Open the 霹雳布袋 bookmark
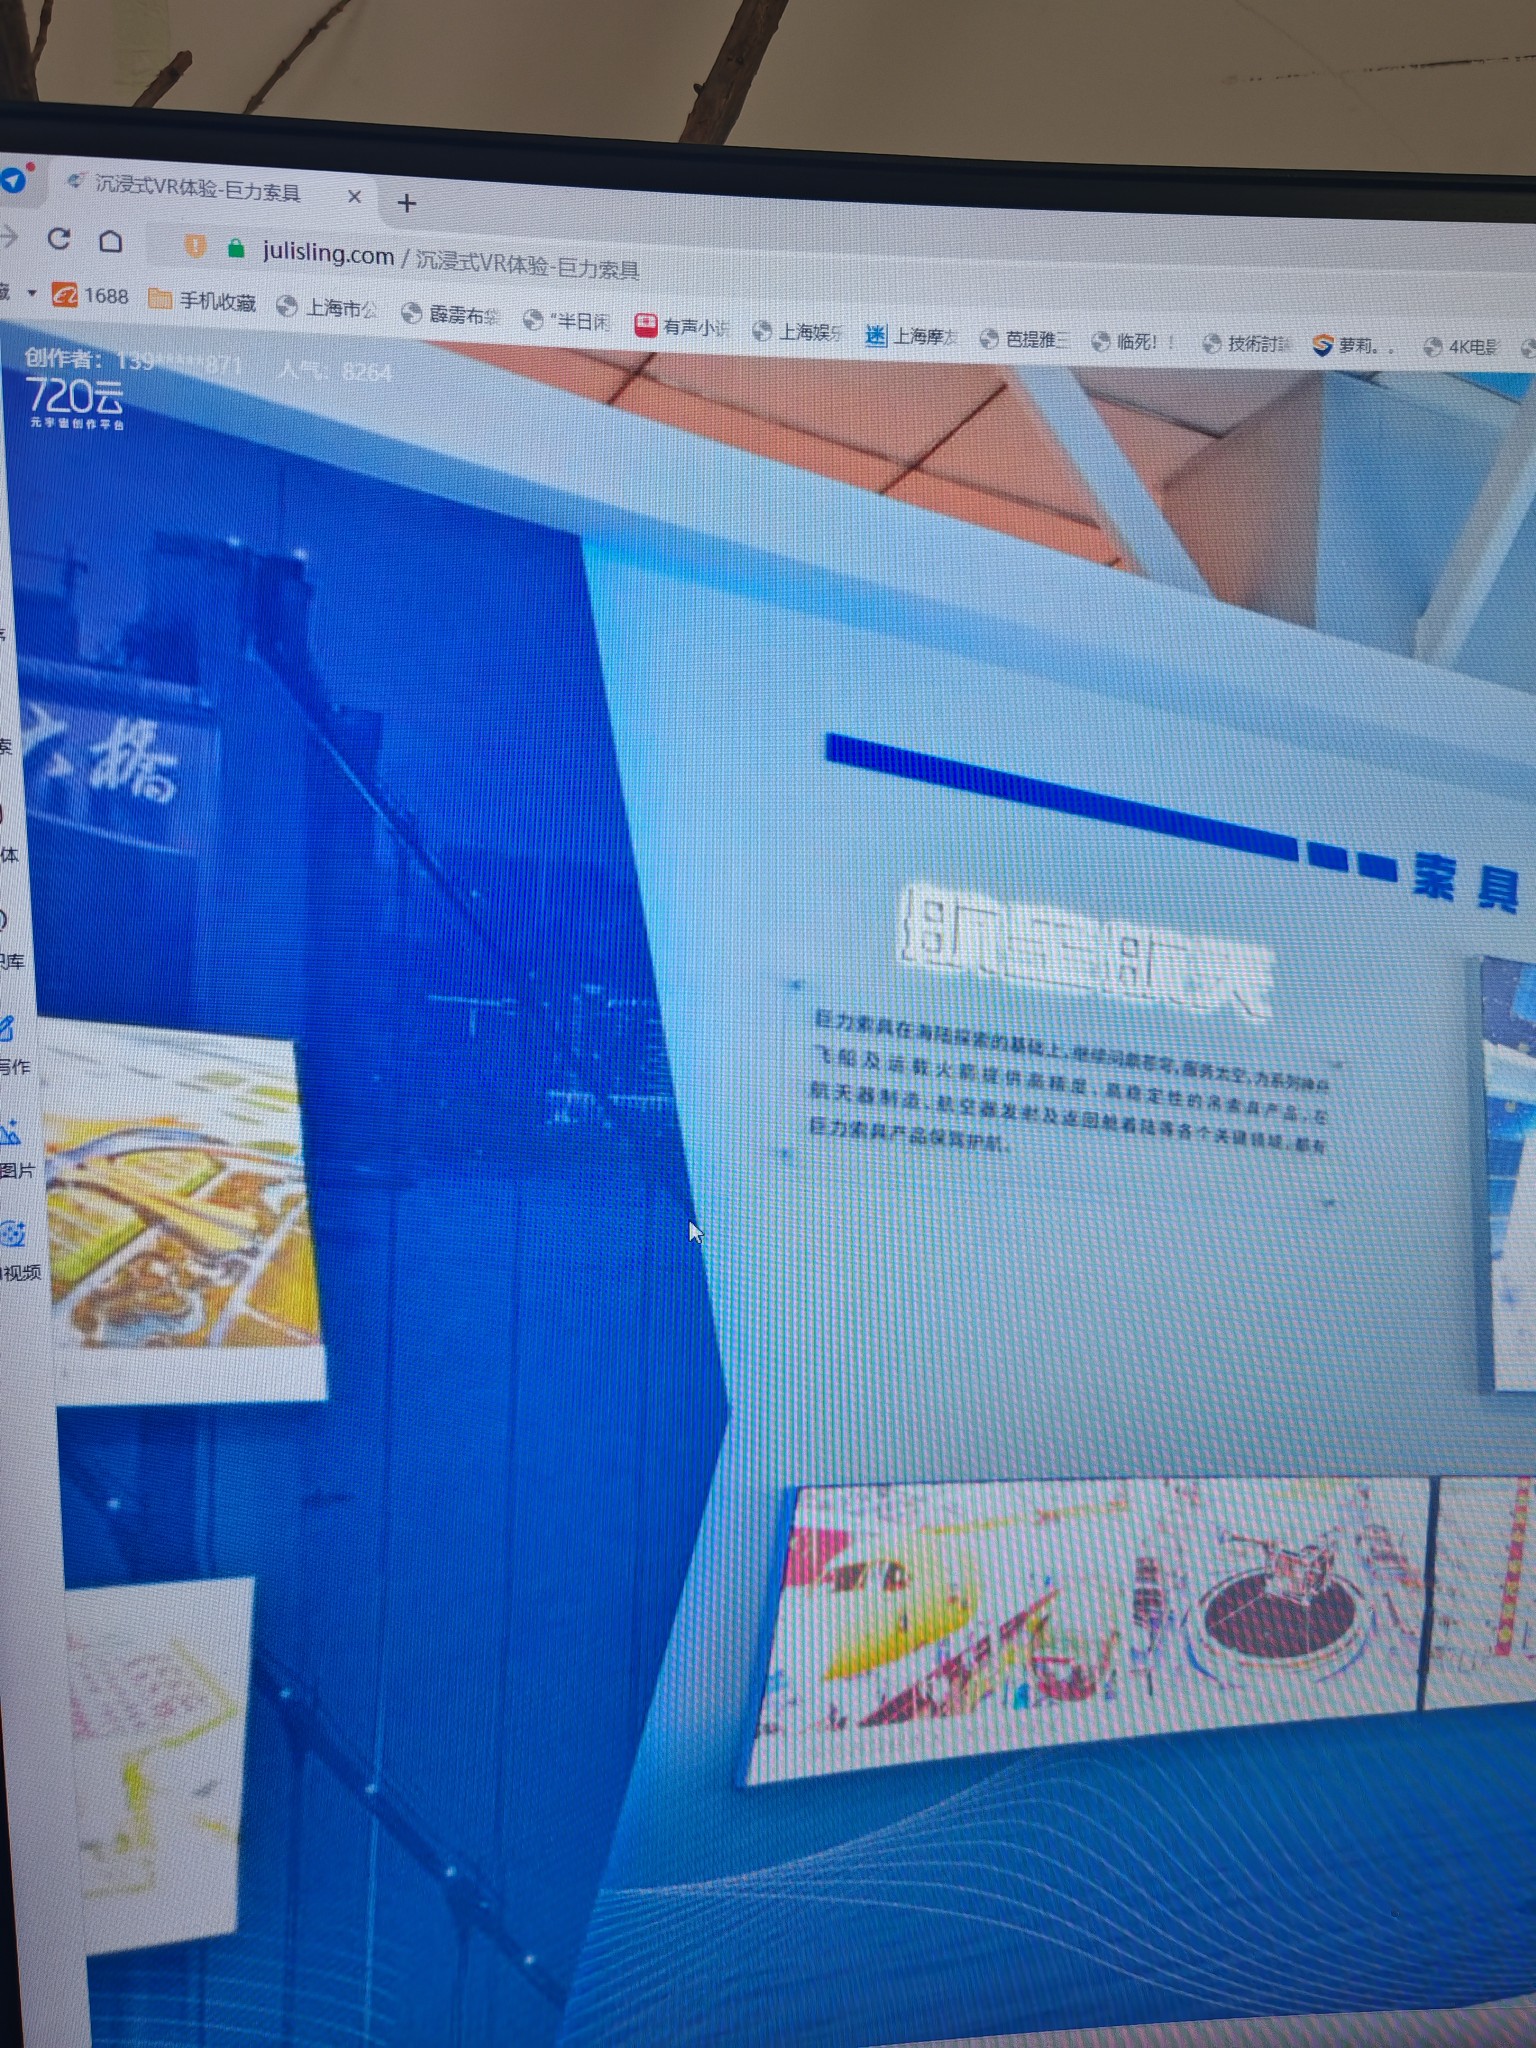1536x2048 pixels. pos(450,314)
